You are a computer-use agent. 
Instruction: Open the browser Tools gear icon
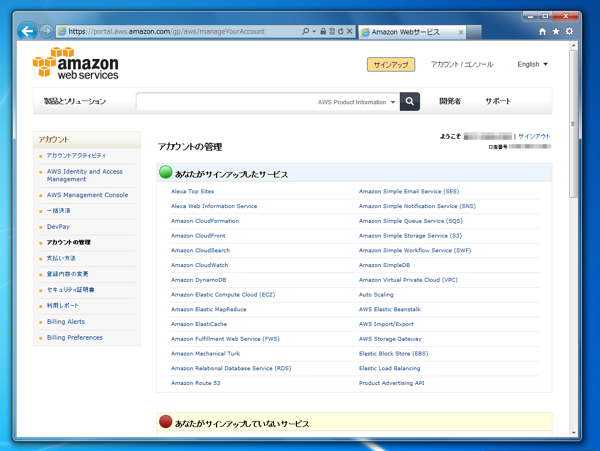569,31
